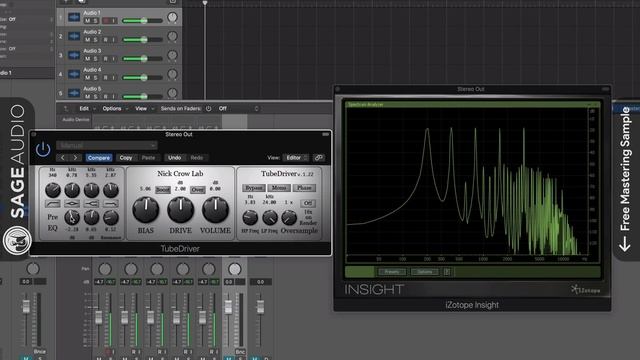
Task: Click the Audio 1 track pan knob
Action: click(x=172, y=17)
